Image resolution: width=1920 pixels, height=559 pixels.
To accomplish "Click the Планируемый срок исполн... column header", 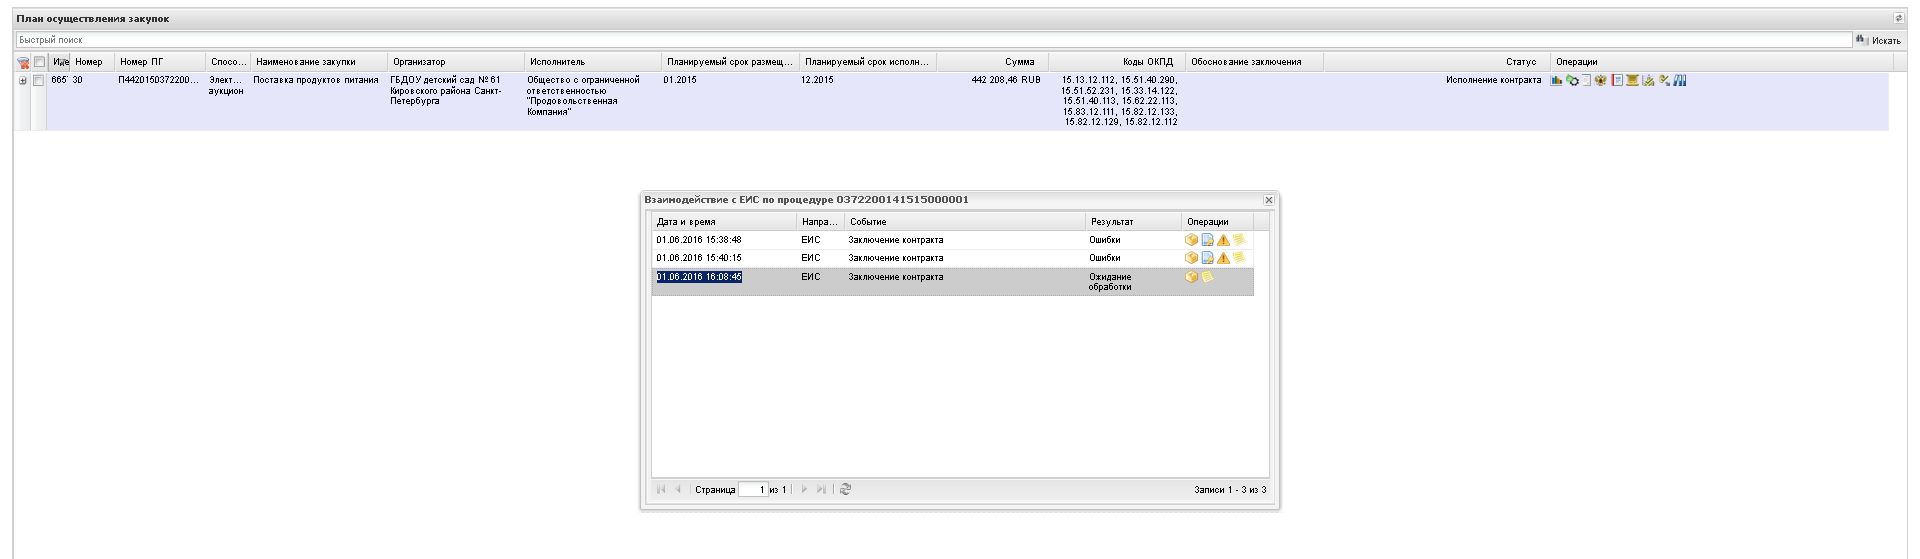I will click(867, 62).
